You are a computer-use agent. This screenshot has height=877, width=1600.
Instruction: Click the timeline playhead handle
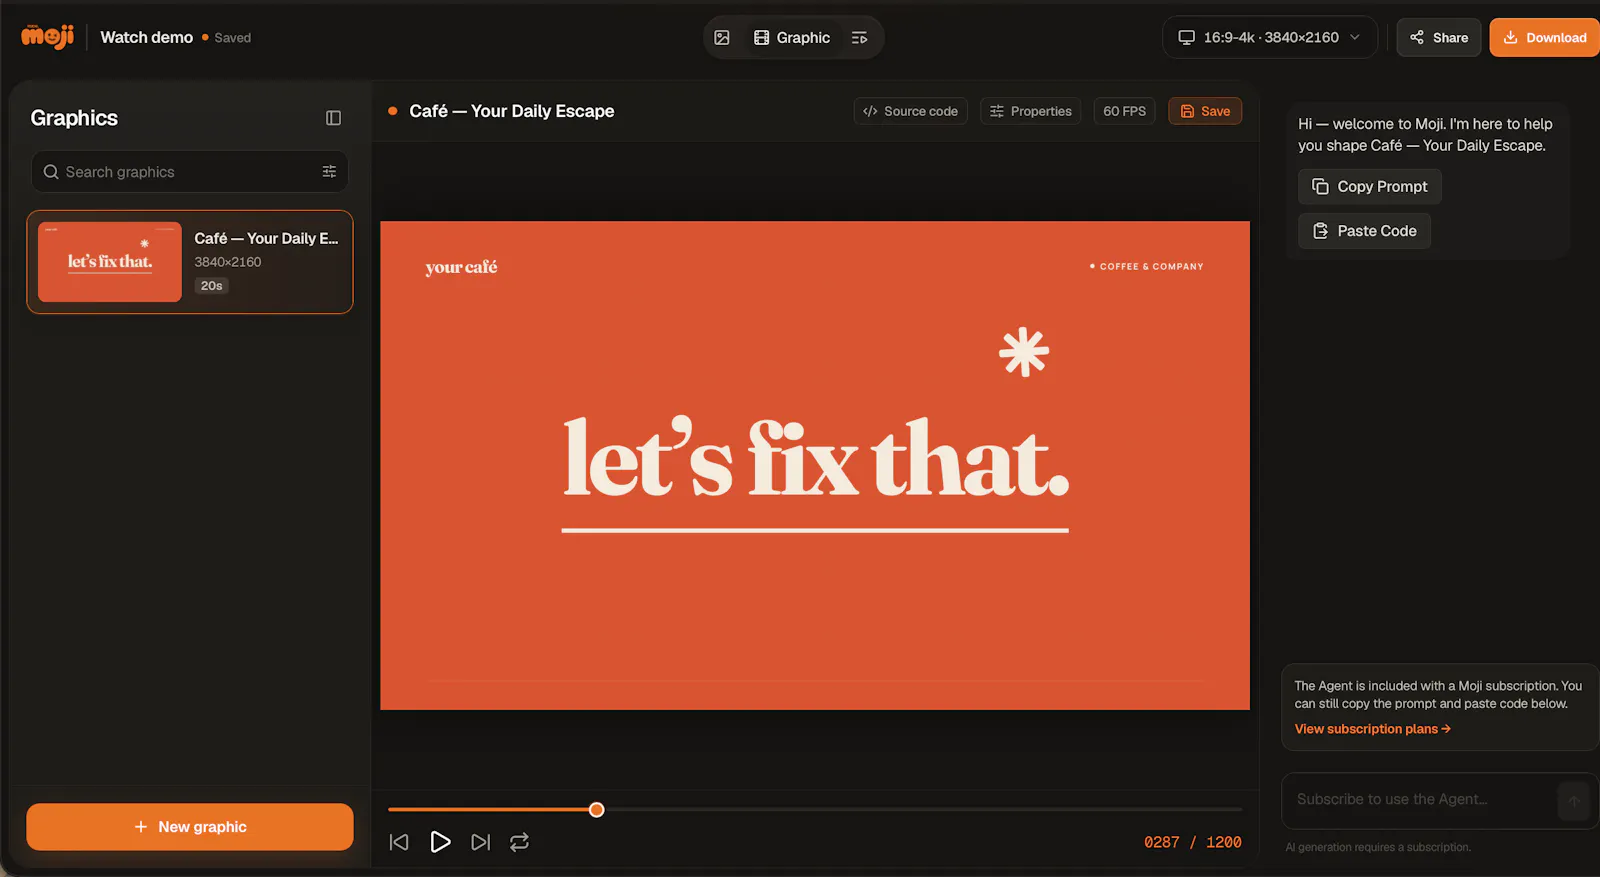point(597,810)
